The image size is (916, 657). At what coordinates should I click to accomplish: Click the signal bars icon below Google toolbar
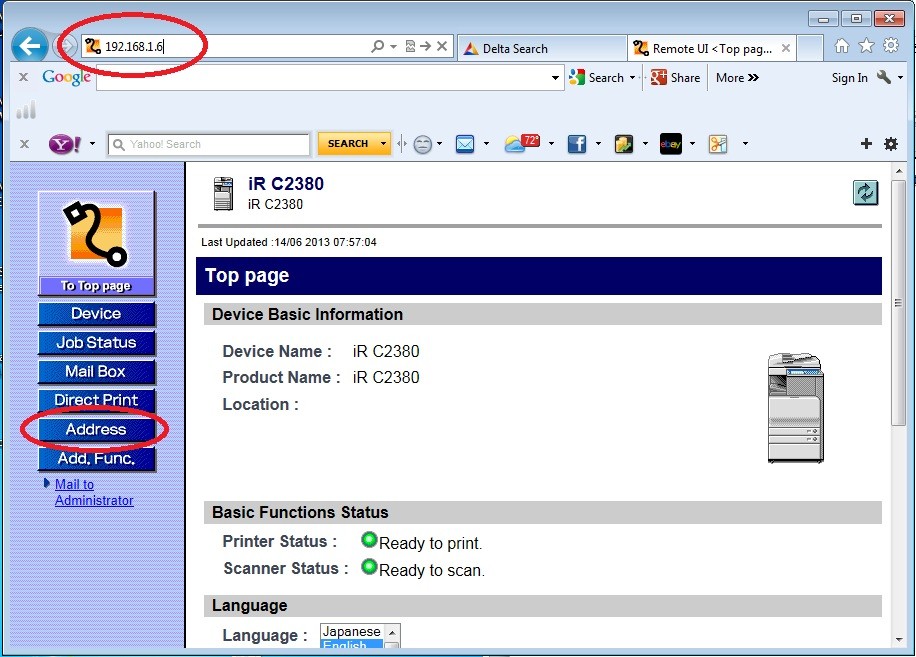26,109
